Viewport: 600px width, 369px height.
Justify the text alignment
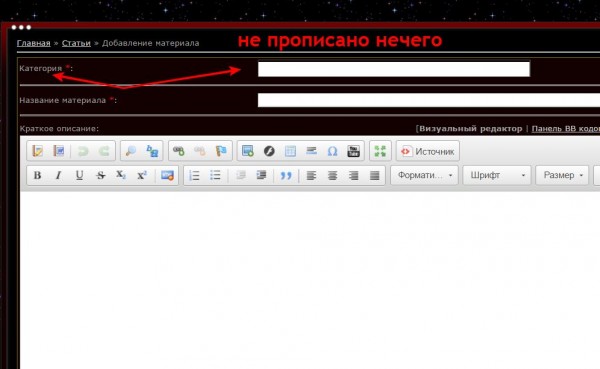[x=375, y=175]
